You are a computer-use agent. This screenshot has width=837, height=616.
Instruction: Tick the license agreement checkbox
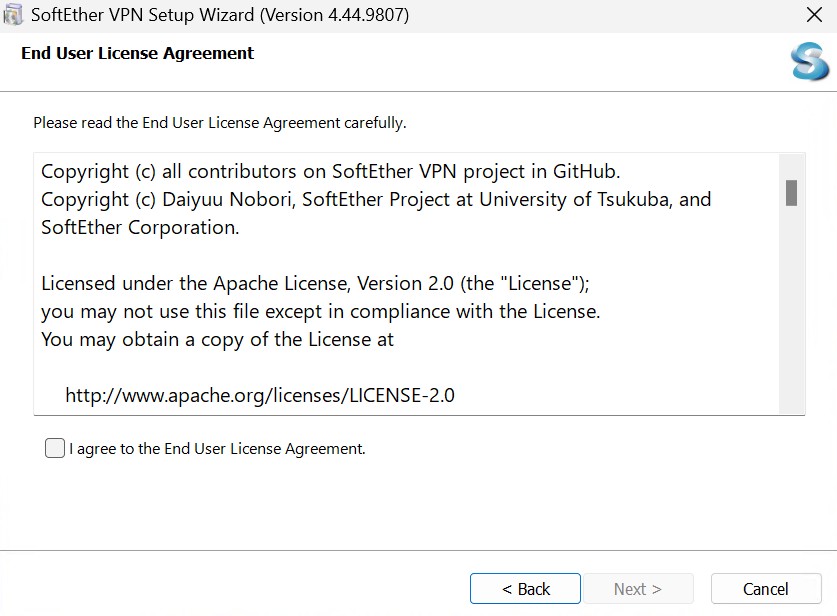pyautogui.click(x=55, y=449)
